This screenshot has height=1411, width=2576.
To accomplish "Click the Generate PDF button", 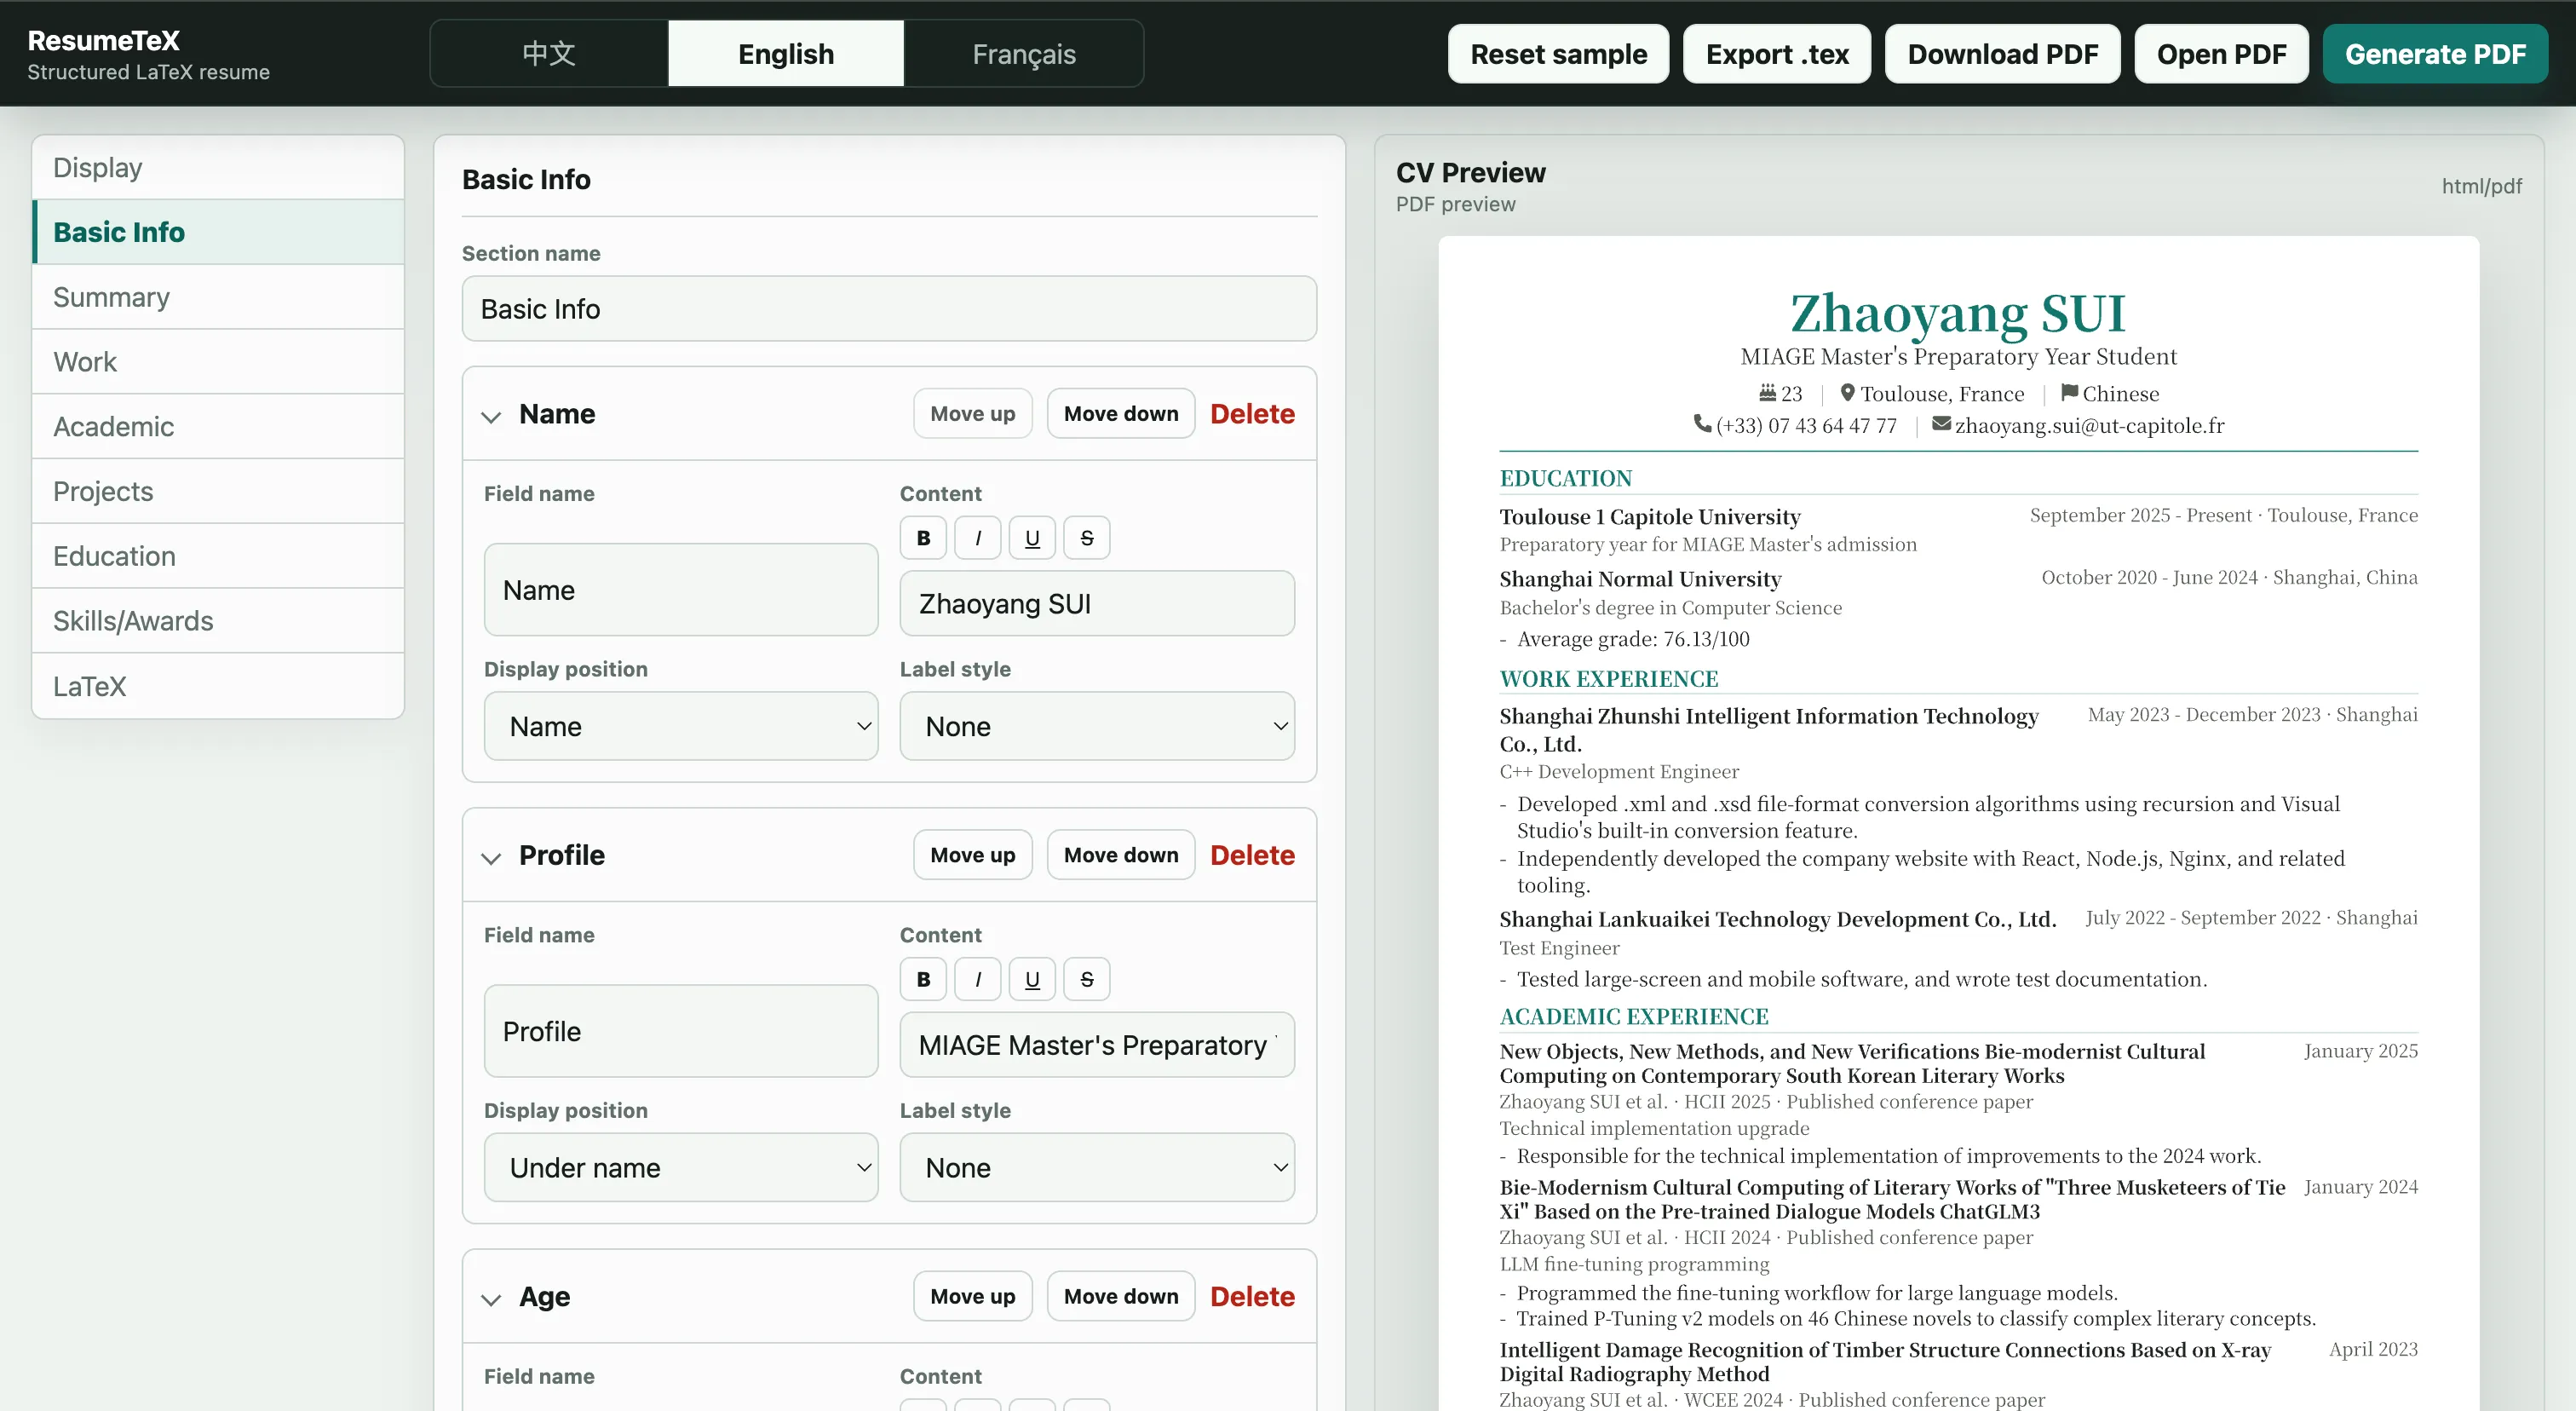I will [x=2435, y=54].
